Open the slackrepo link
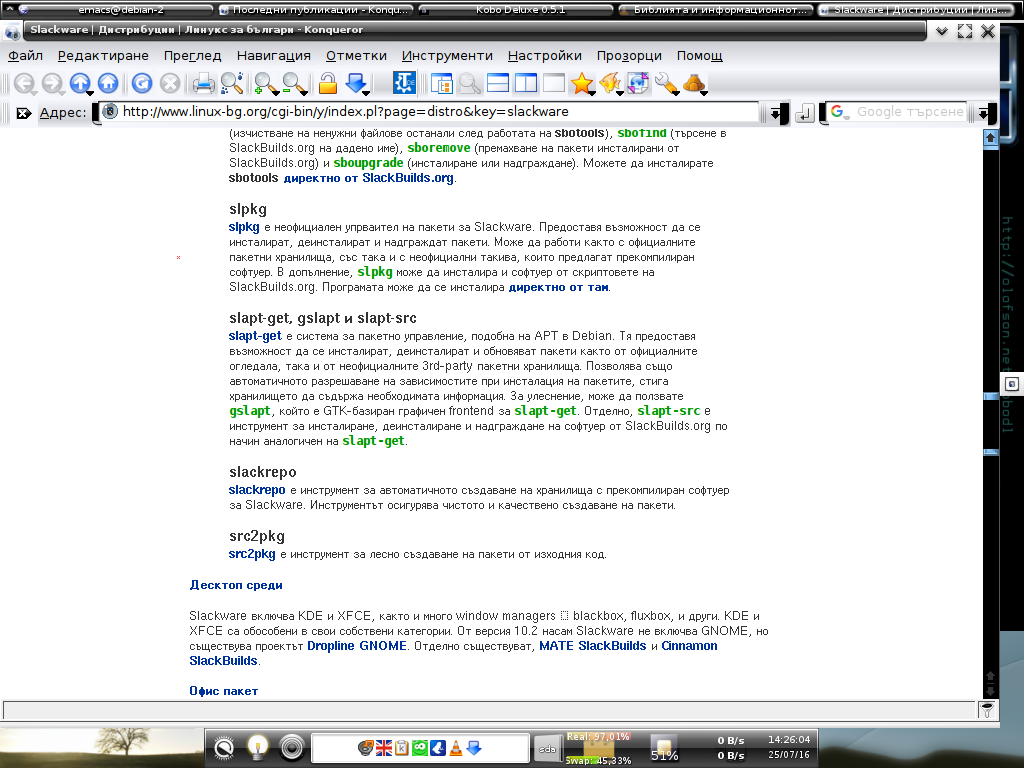 pyautogui.click(x=257, y=490)
